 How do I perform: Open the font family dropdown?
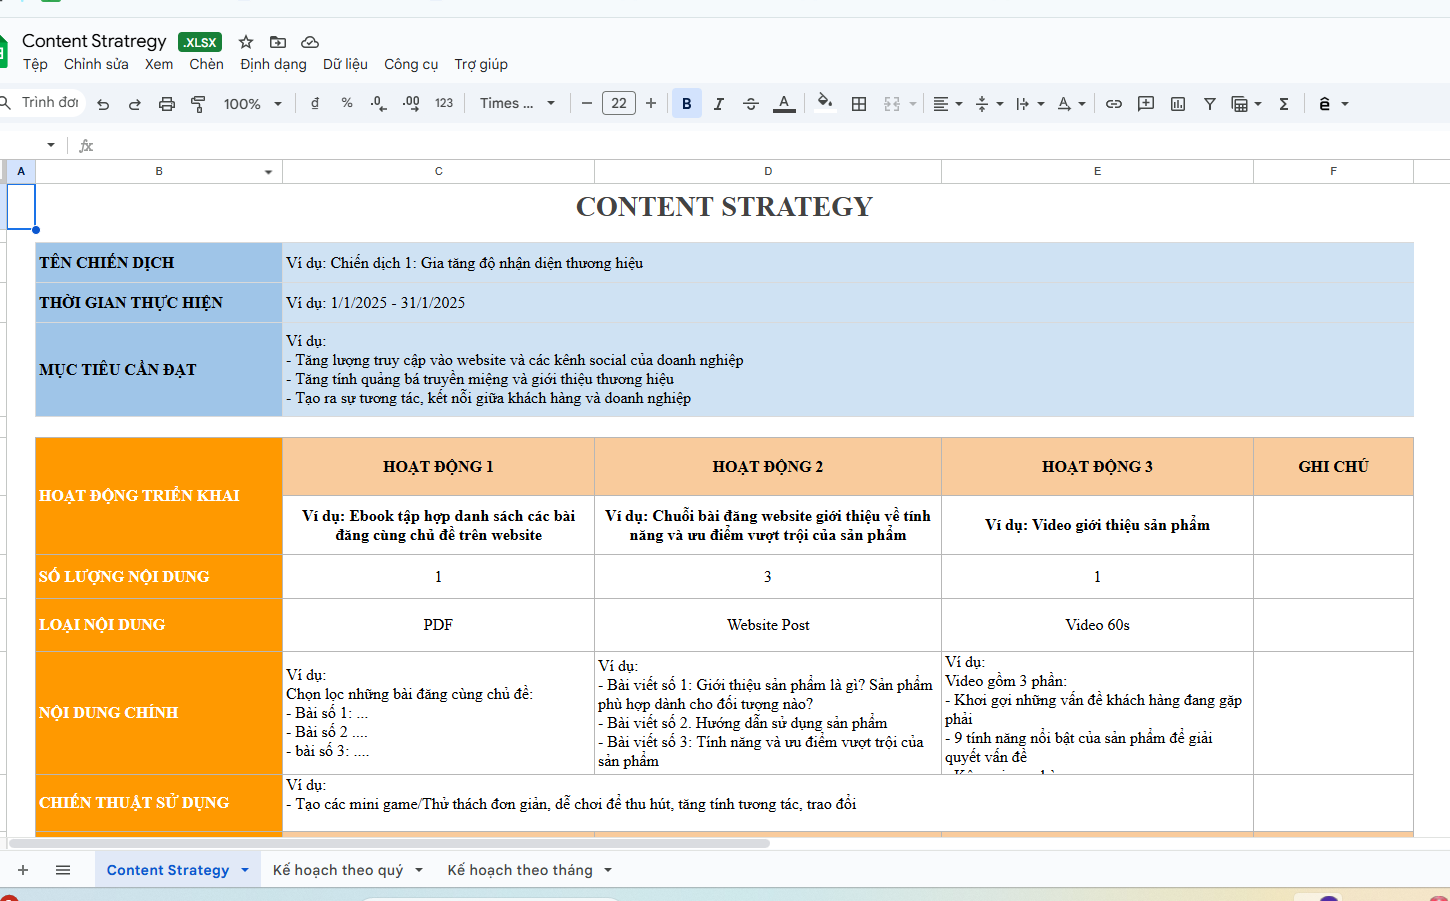click(x=516, y=103)
